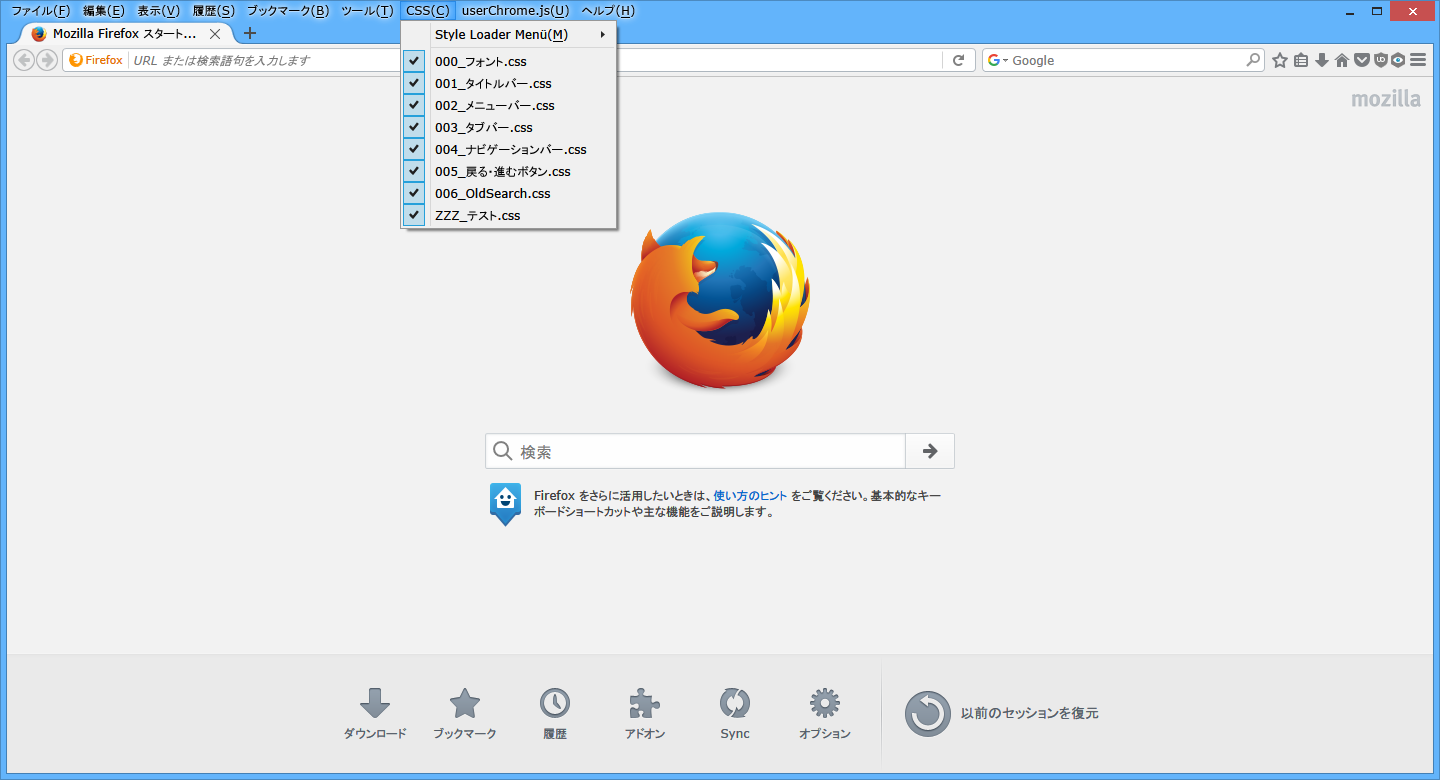Reload the page with the refresh icon
Viewport: 1440px width, 780px height.
(x=958, y=60)
